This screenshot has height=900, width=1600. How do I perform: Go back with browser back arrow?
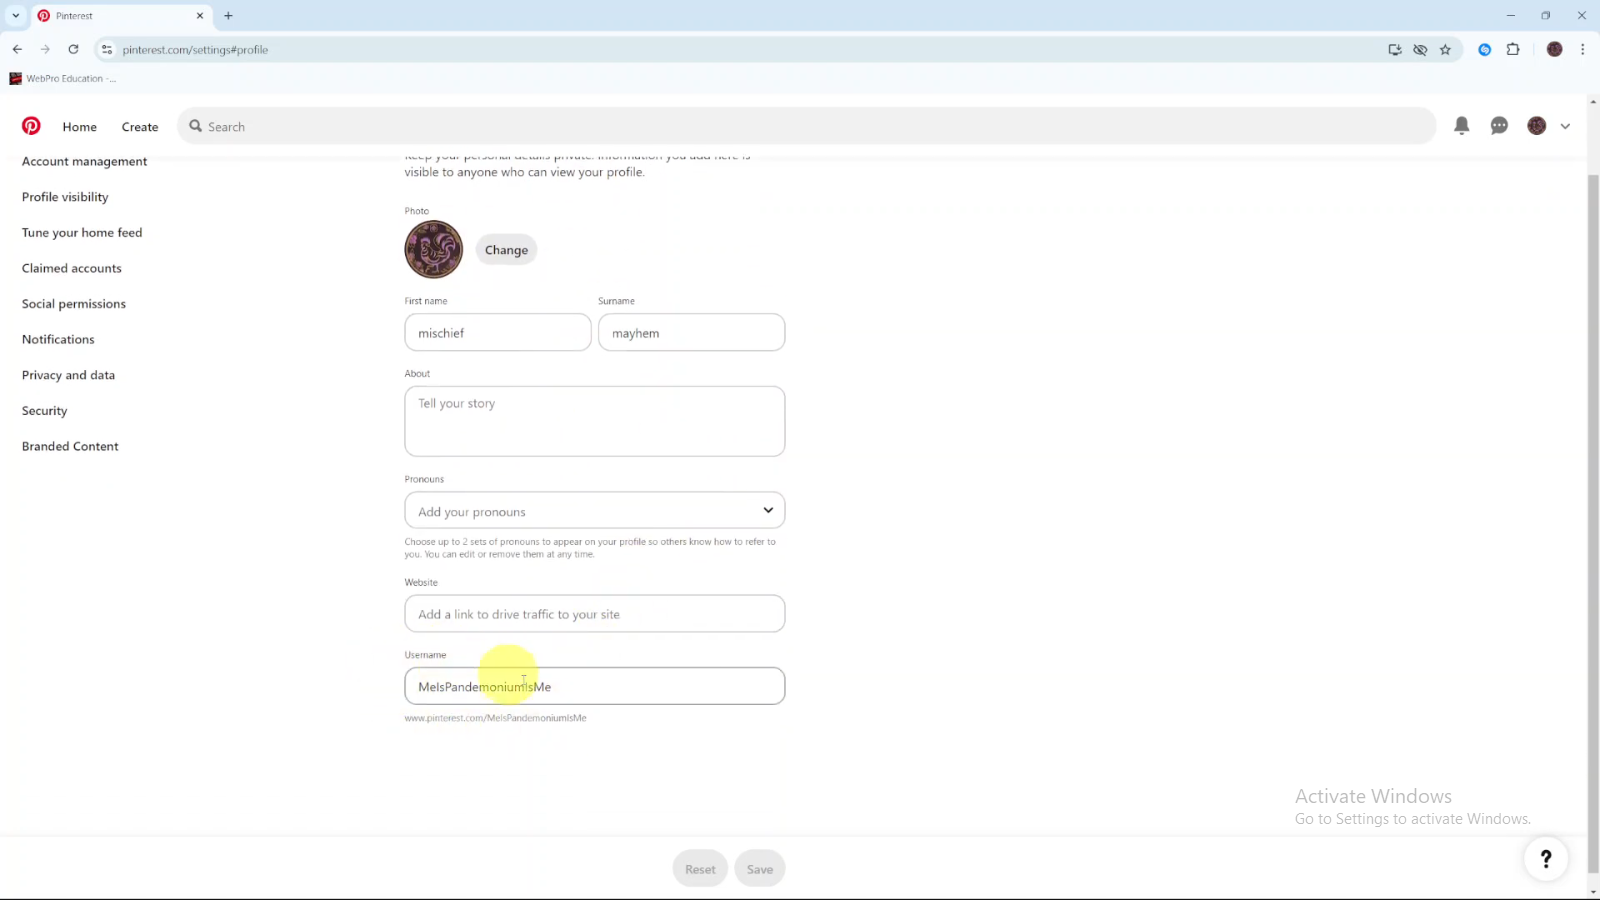click(x=17, y=49)
